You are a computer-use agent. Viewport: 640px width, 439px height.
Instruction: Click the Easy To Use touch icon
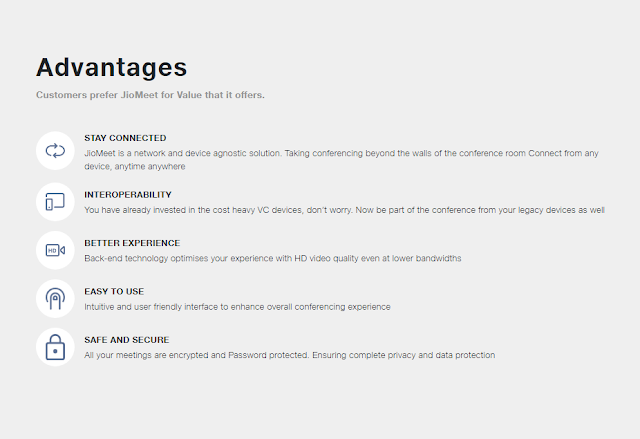pyautogui.click(x=55, y=299)
